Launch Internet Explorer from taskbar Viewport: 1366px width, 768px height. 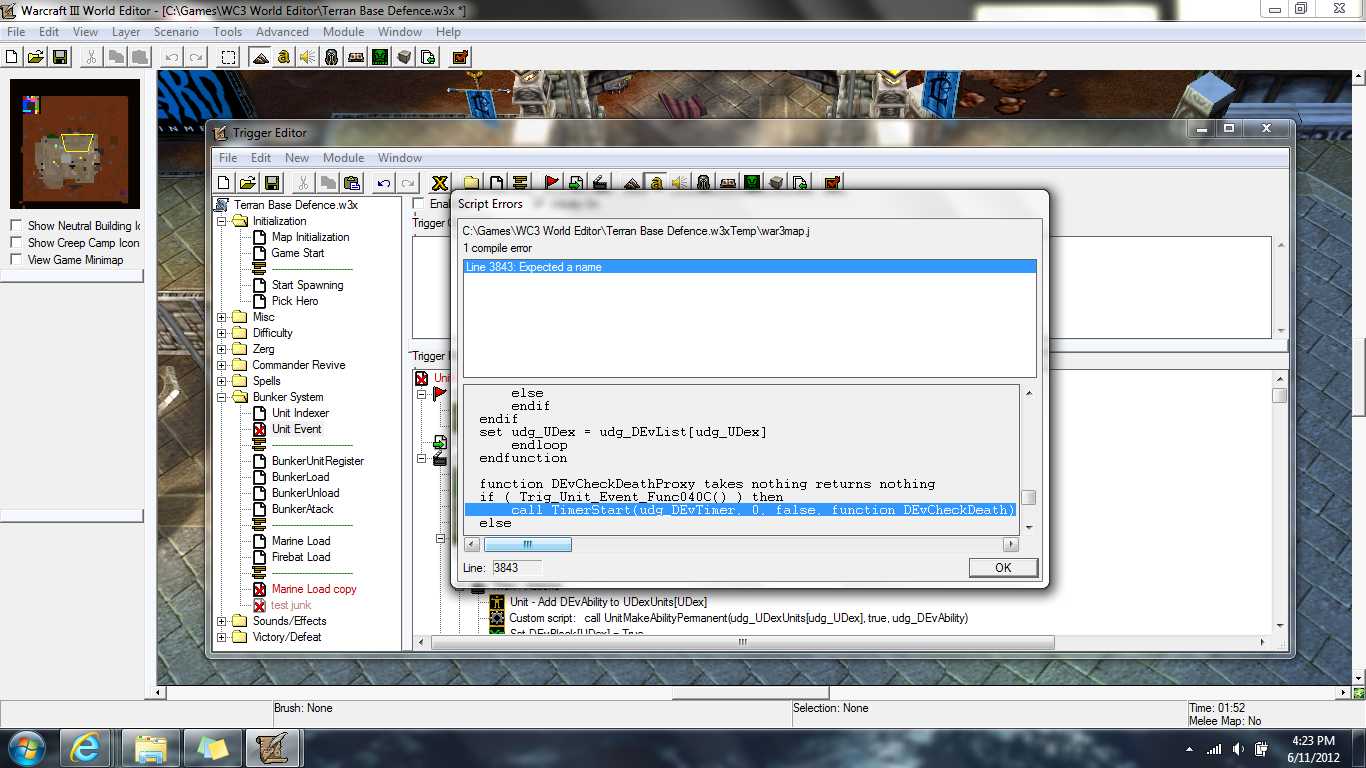86,748
